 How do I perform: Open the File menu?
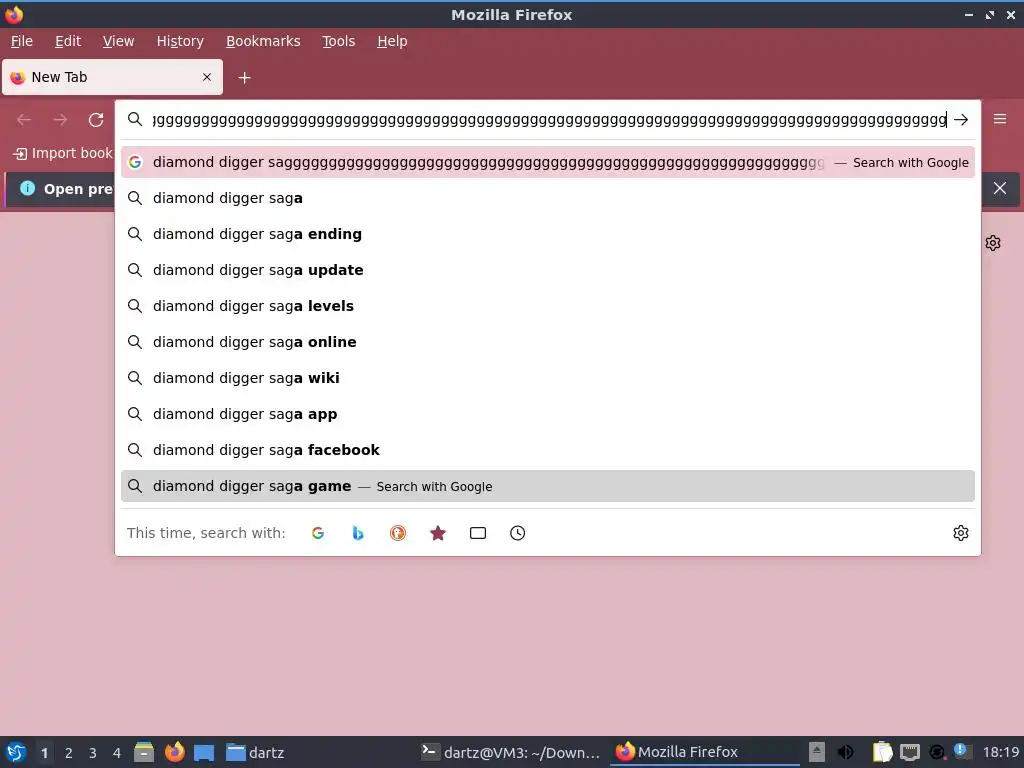click(22, 41)
